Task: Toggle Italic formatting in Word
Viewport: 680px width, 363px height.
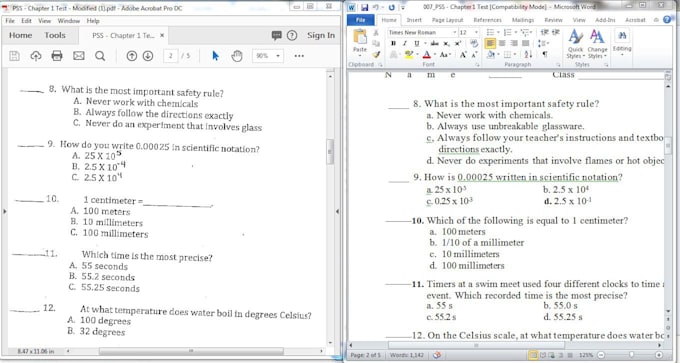Action: click(x=405, y=43)
